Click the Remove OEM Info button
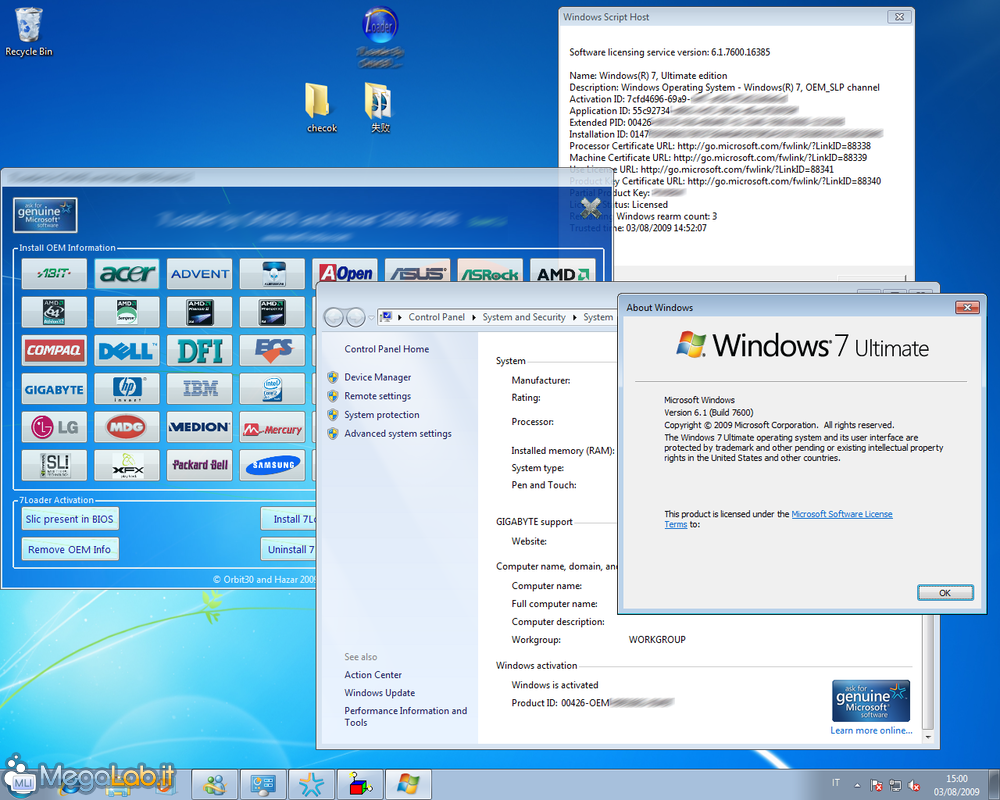The width and height of the screenshot is (1000, 800). 70,549
